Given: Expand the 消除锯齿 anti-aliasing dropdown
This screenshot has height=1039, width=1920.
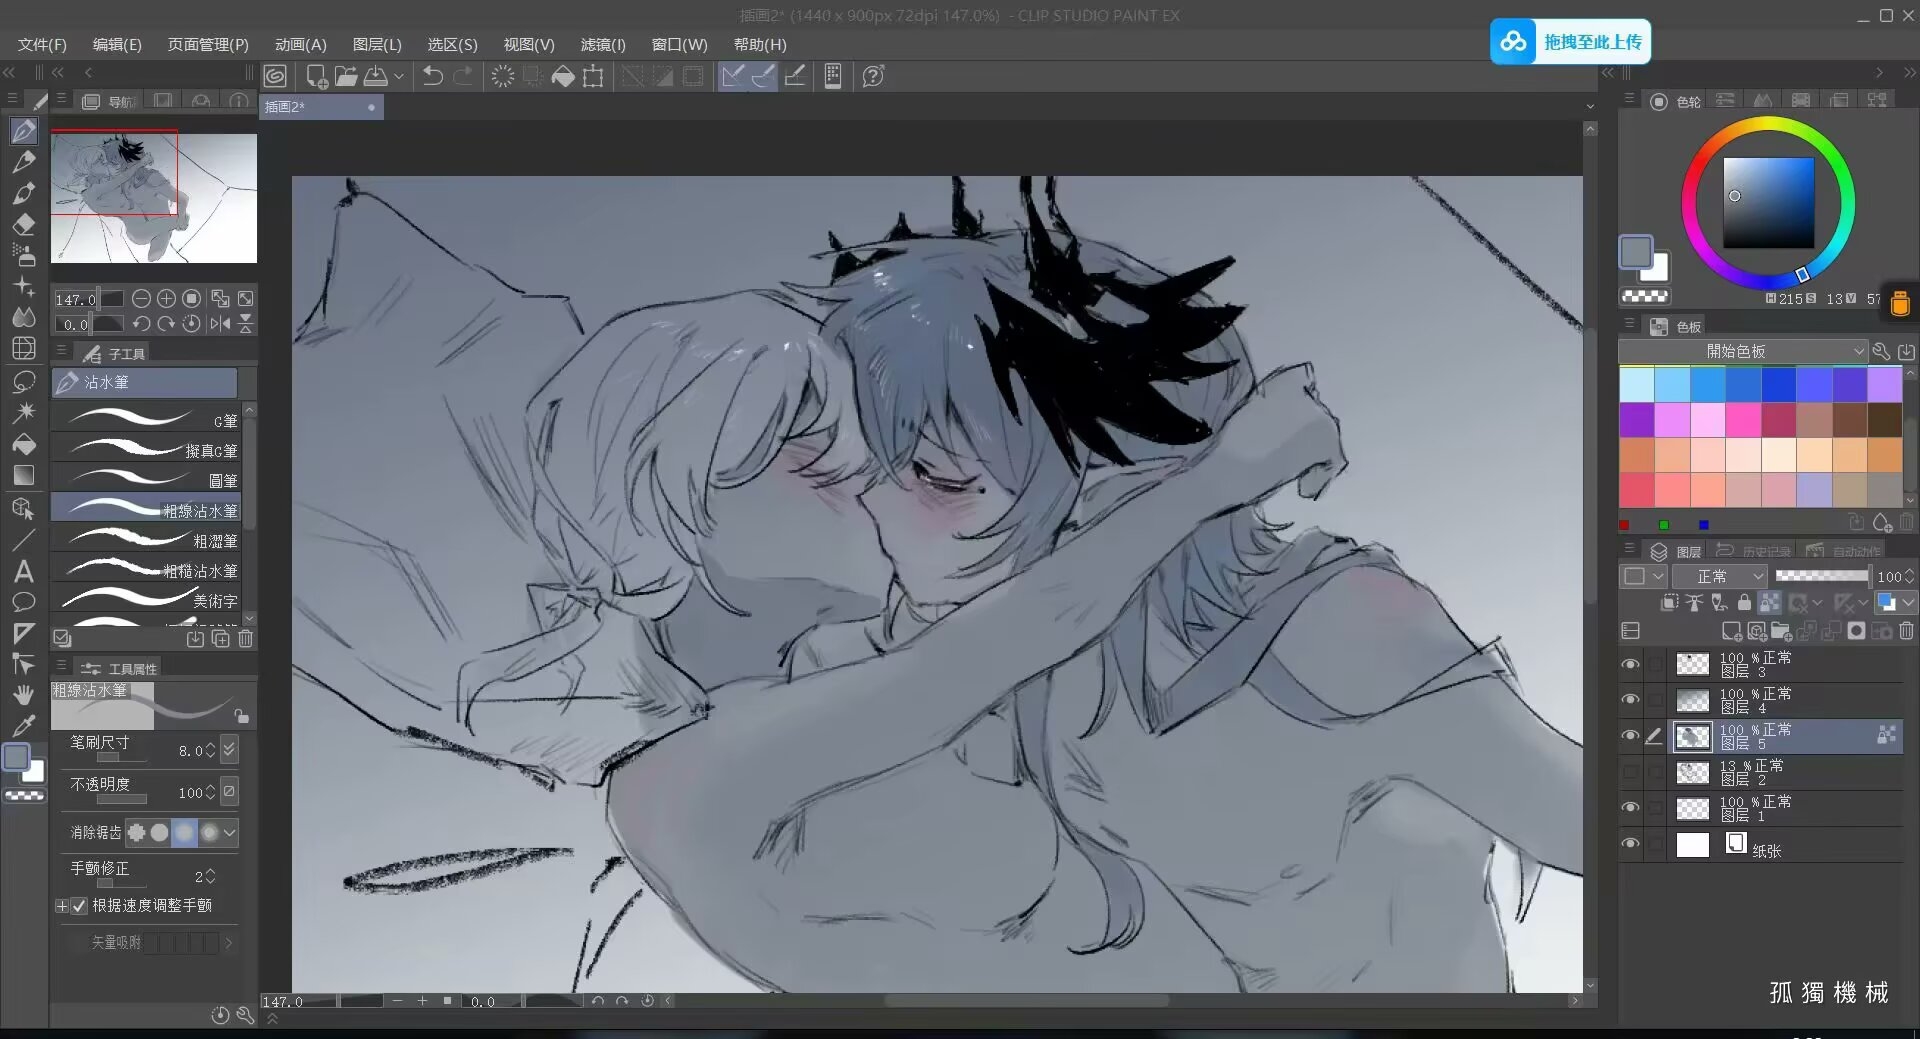Looking at the screenshot, I should (230, 832).
